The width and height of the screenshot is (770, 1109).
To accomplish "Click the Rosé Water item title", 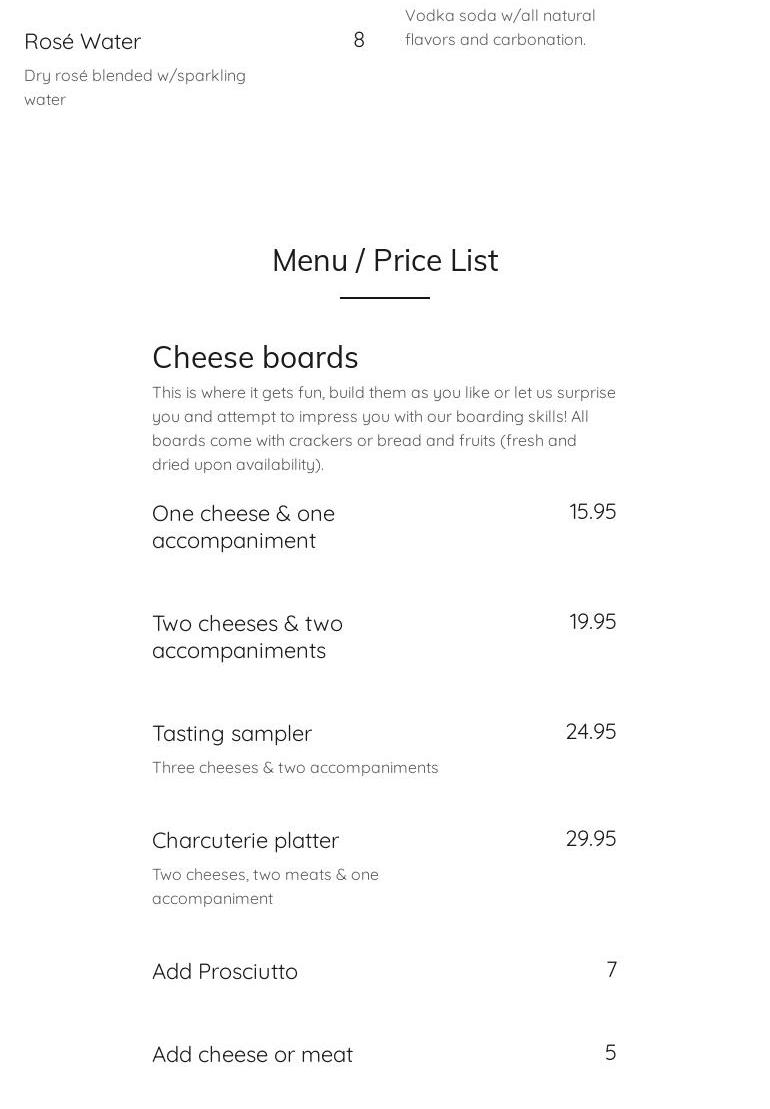I will click(83, 42).
